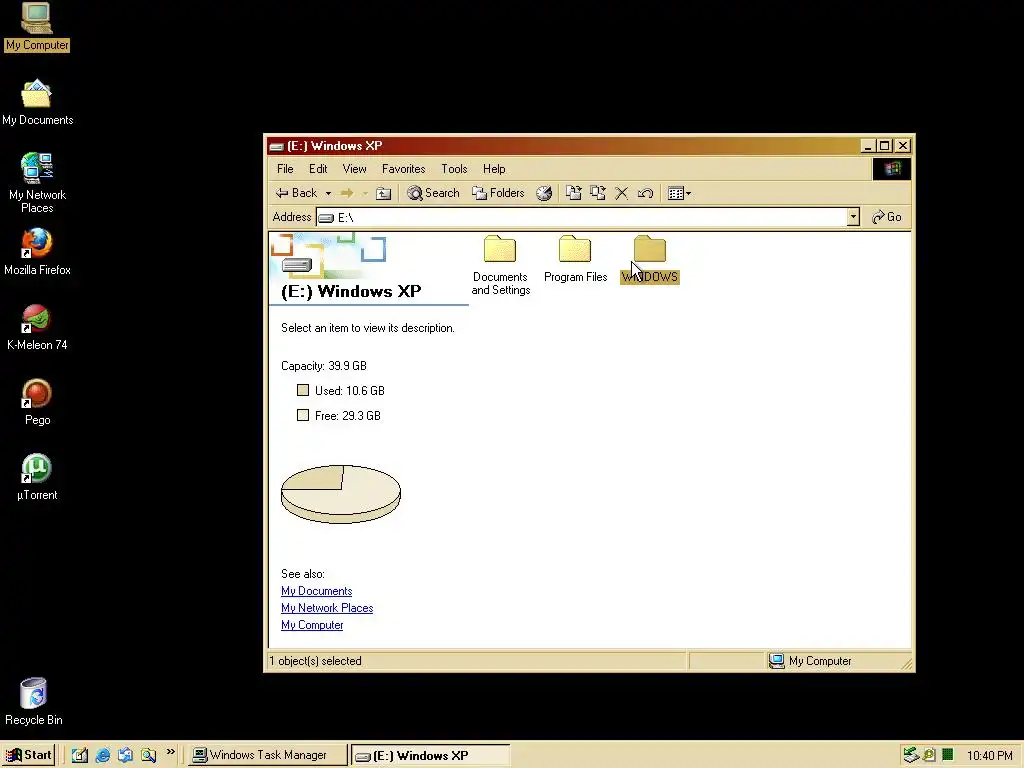Click the Used space color box

(303, 391)
